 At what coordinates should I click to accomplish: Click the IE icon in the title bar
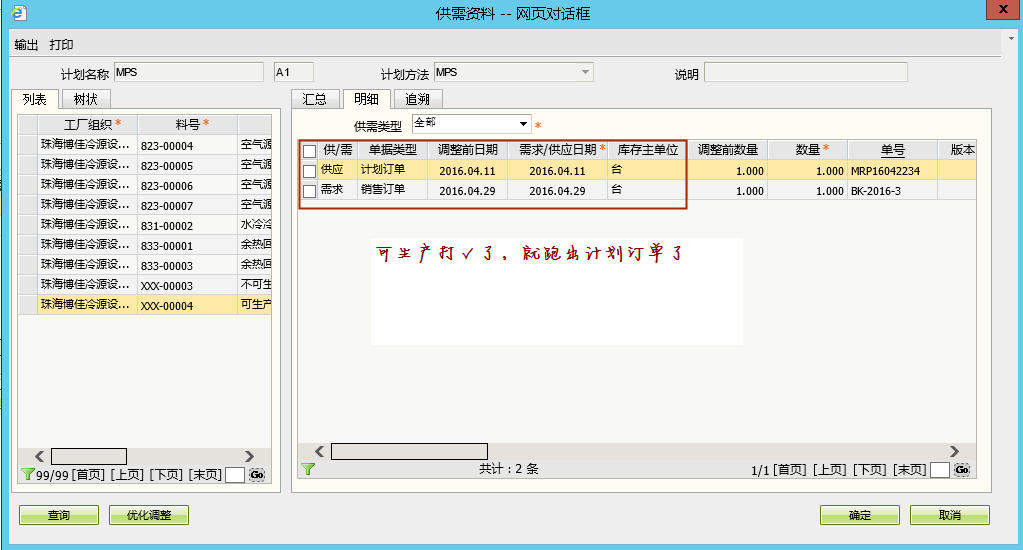click(17, 11)
